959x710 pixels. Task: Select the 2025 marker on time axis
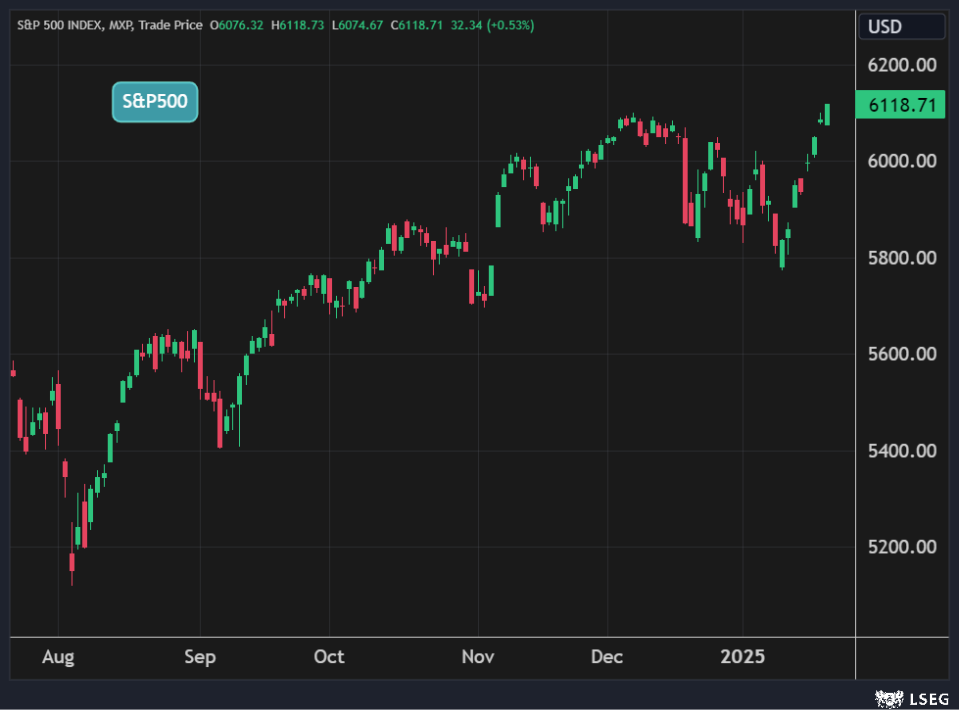[x=743, y=657]
